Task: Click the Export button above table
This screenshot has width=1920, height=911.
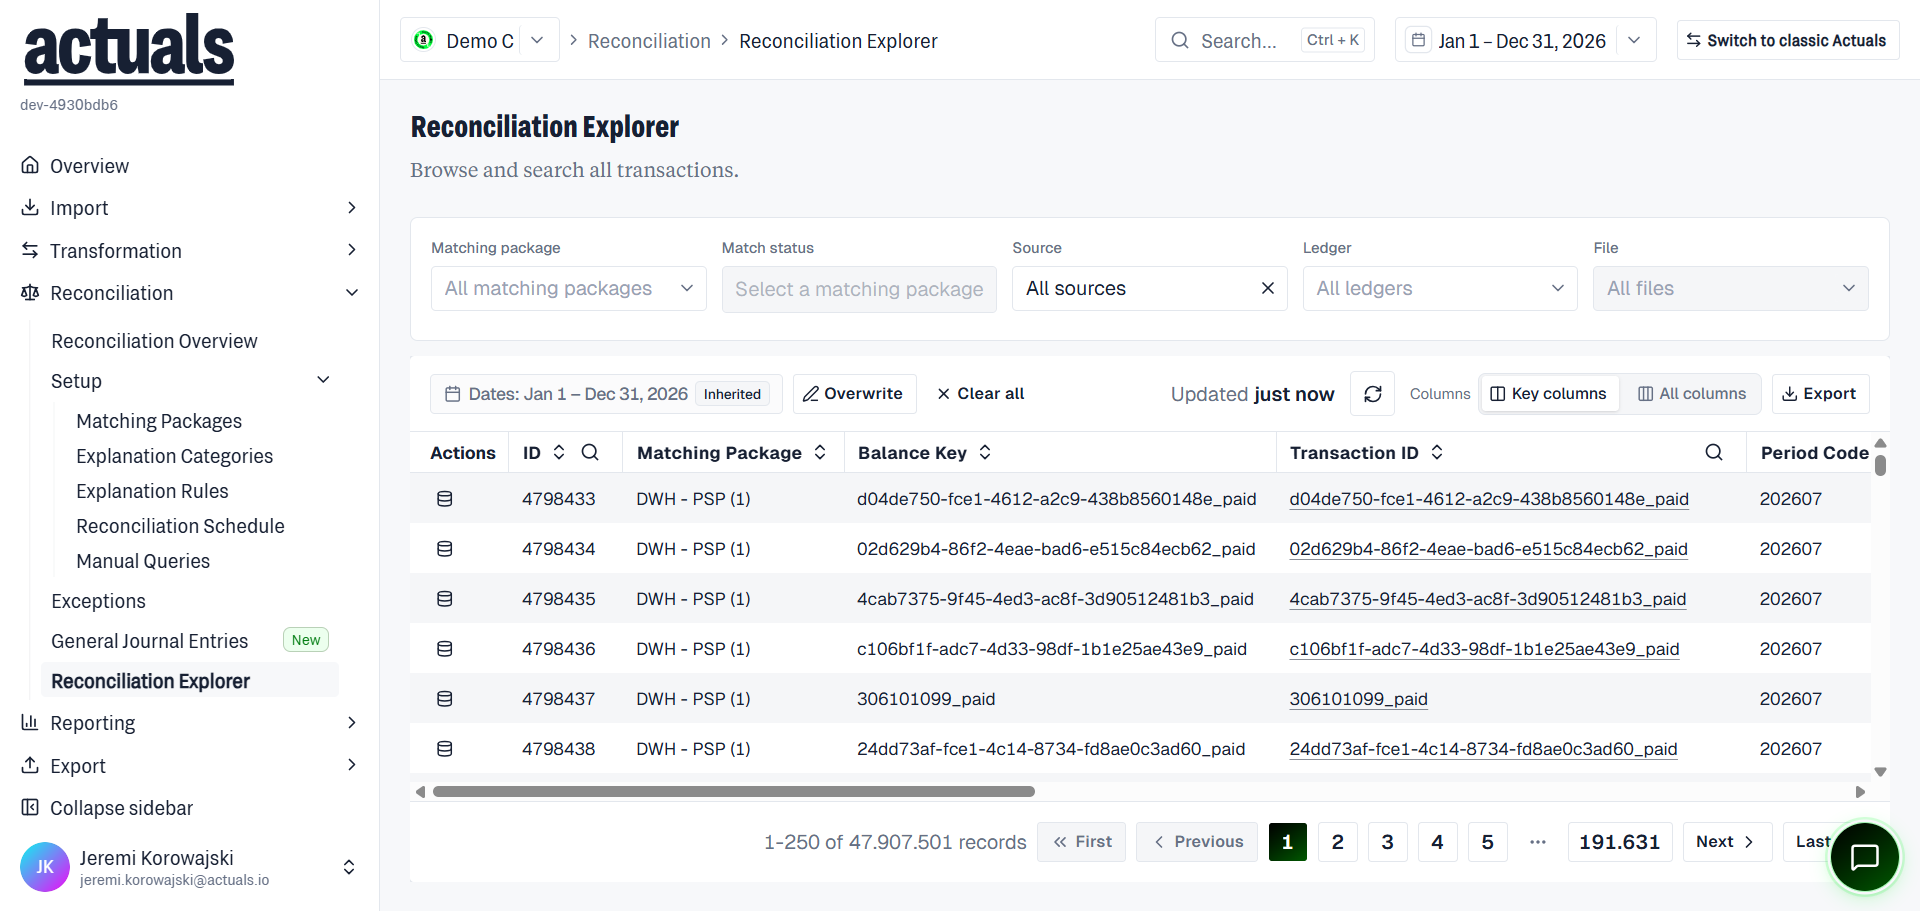Action: 1820,394
